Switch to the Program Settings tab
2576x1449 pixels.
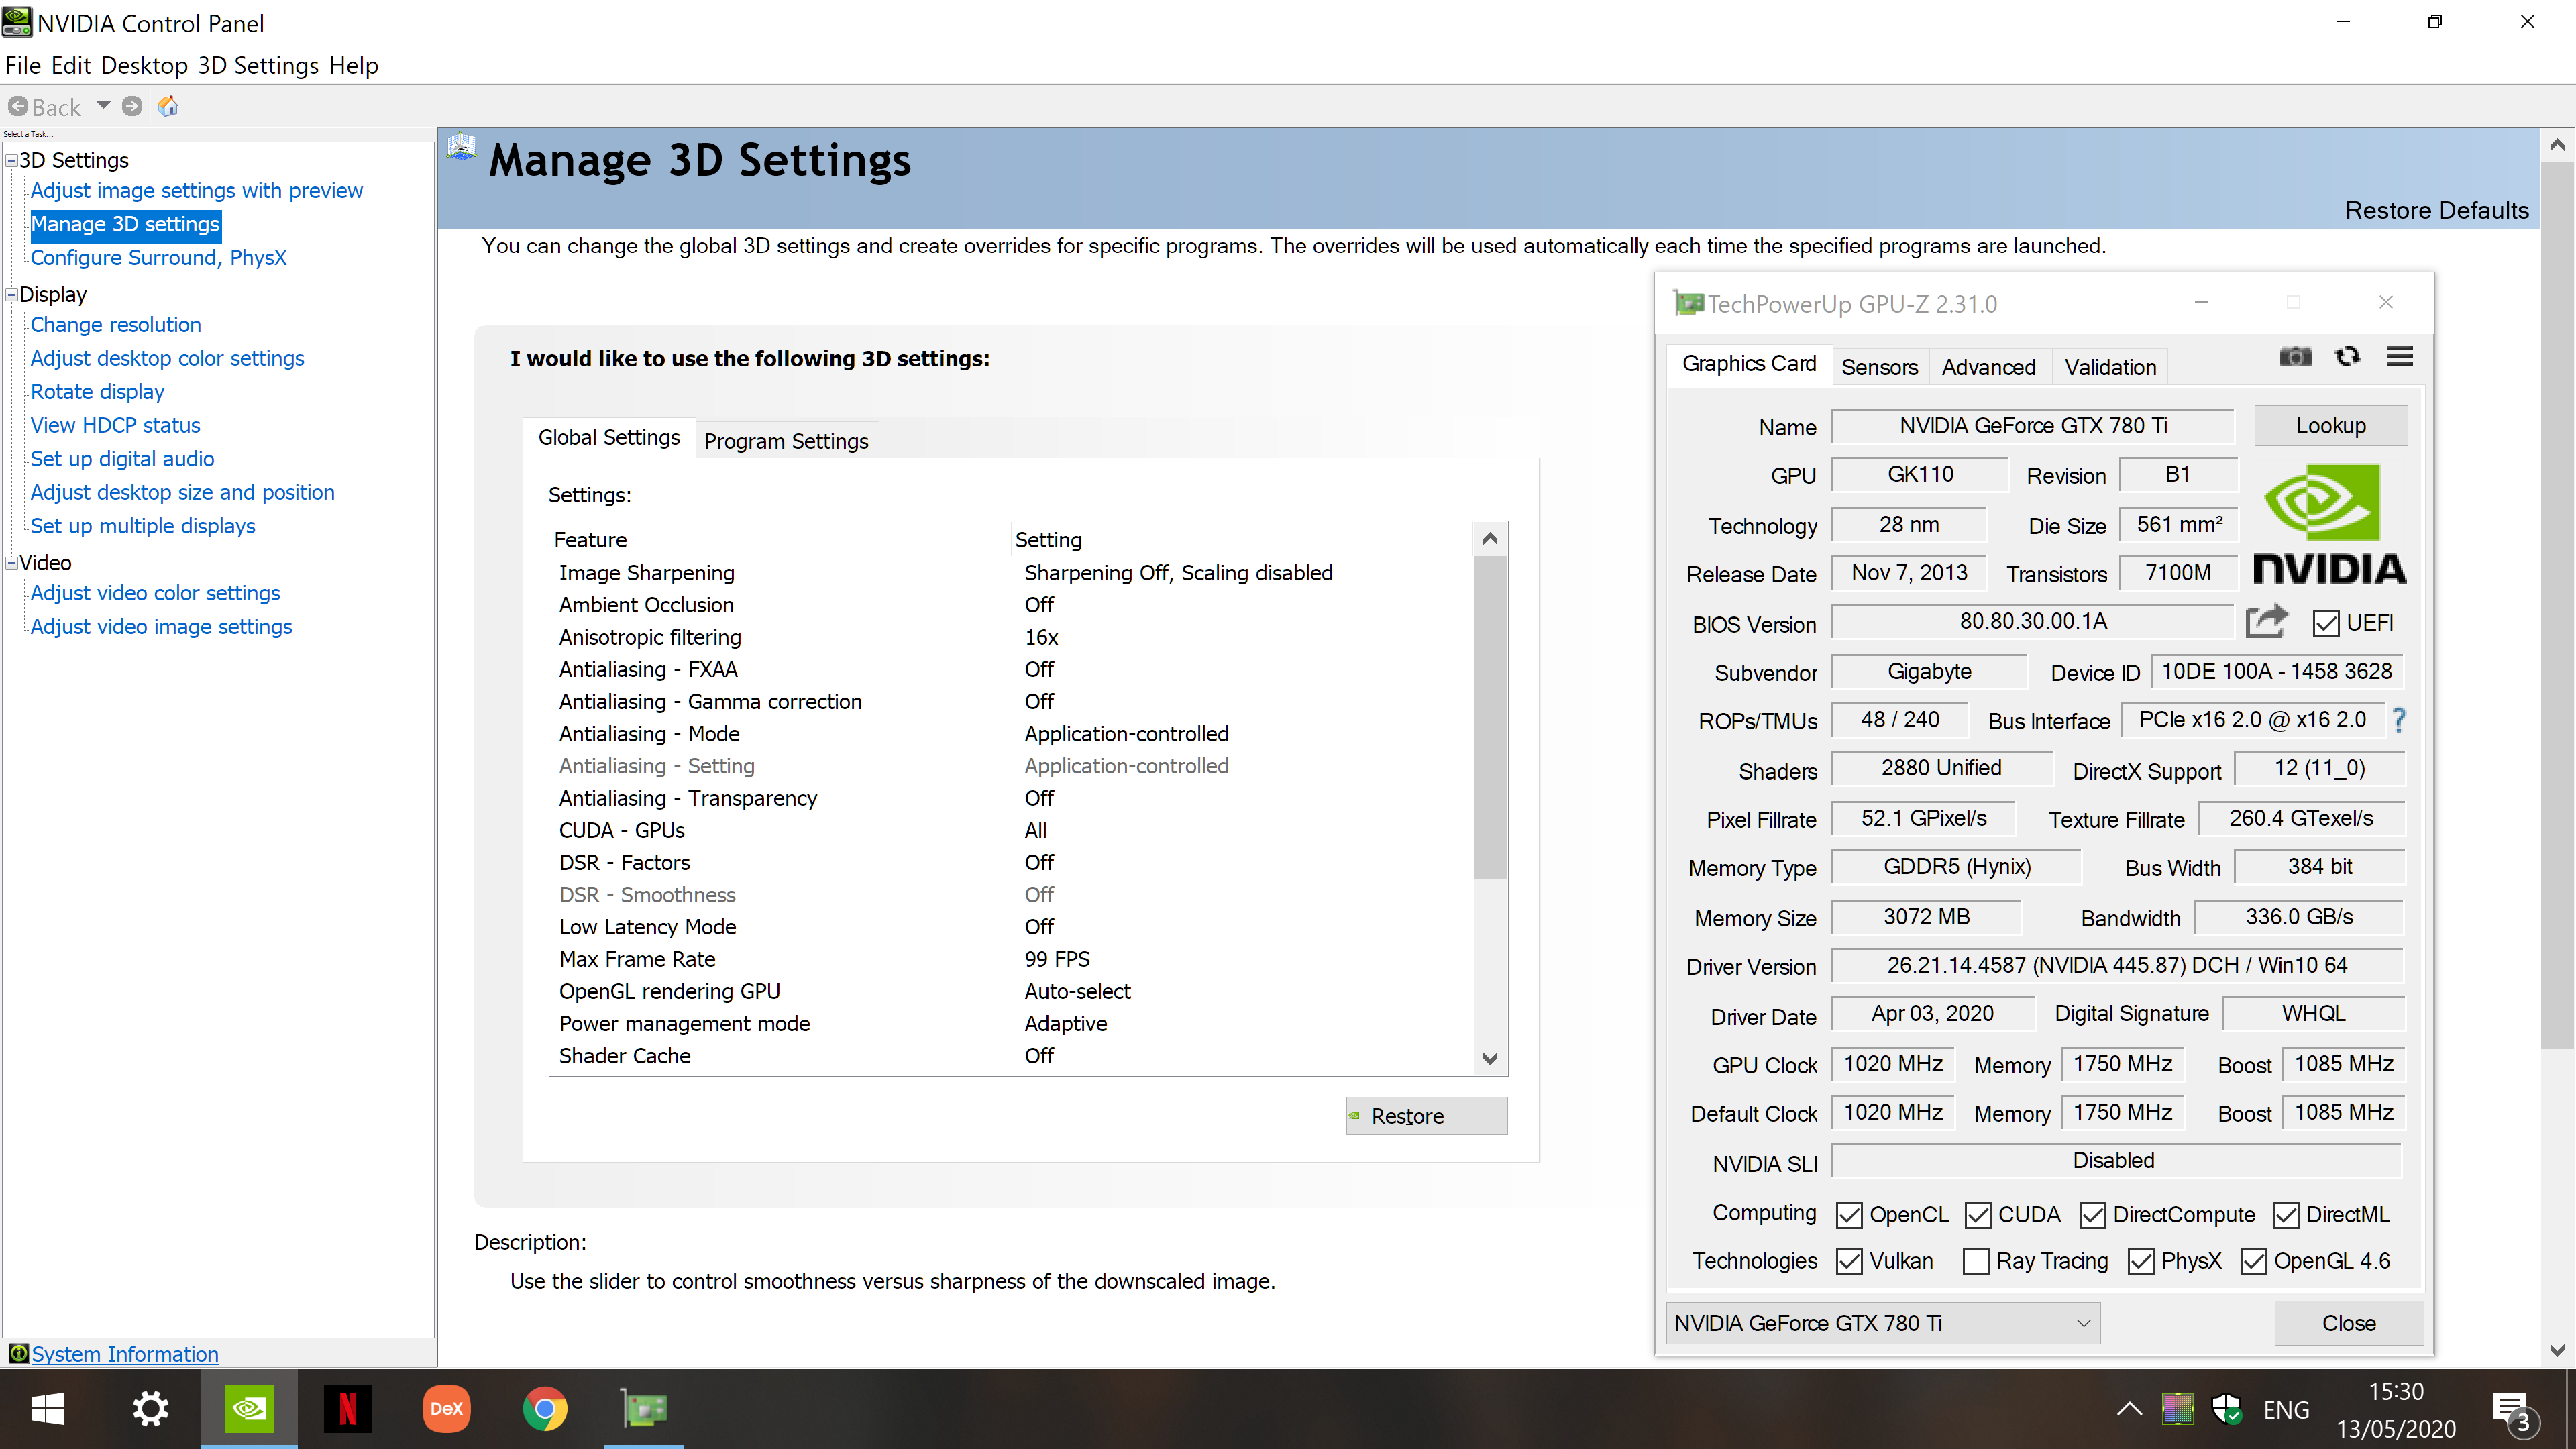click(x=786, y=441)
